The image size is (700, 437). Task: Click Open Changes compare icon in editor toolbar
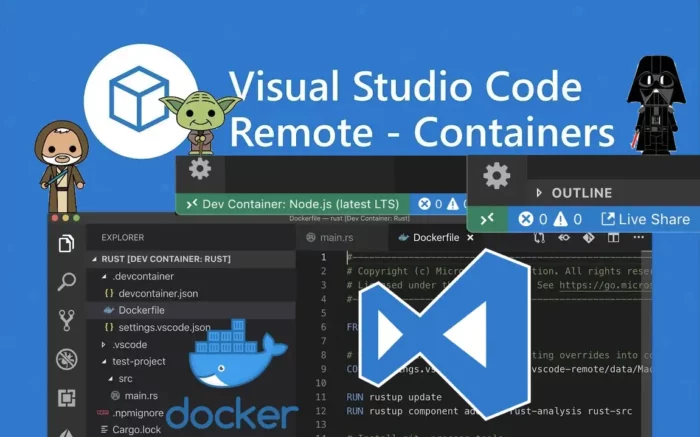pos(539,238)
